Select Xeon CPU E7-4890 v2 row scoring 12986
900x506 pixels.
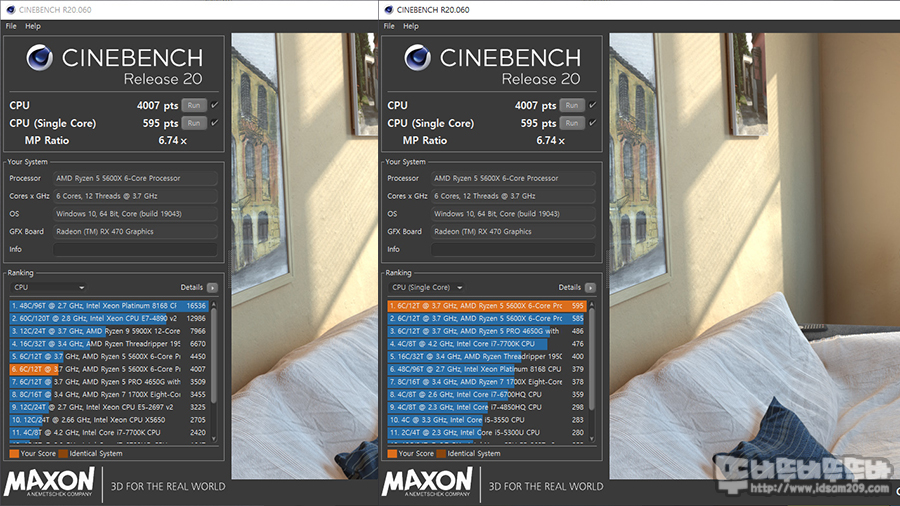[109, 318]
